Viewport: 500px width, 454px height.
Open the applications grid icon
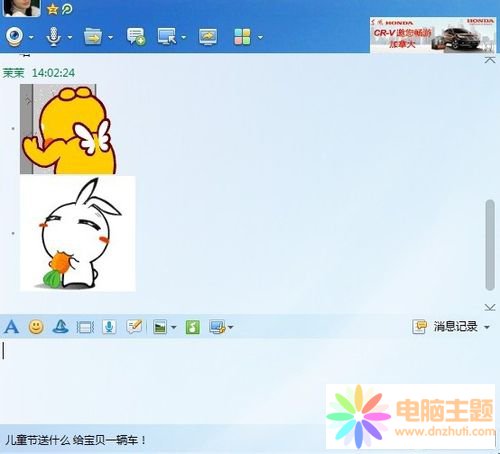click(243, 37)
